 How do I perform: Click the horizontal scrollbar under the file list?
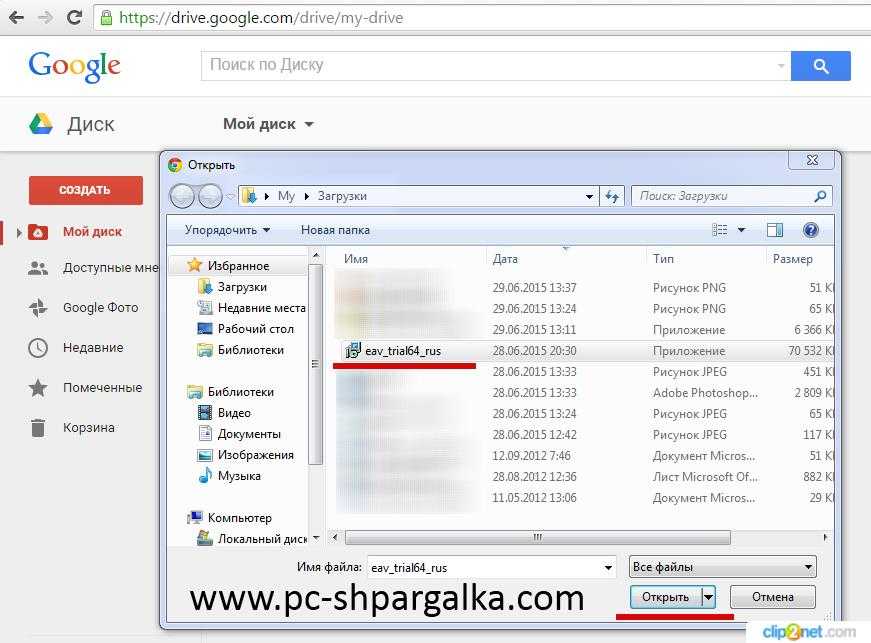point(538,537)
